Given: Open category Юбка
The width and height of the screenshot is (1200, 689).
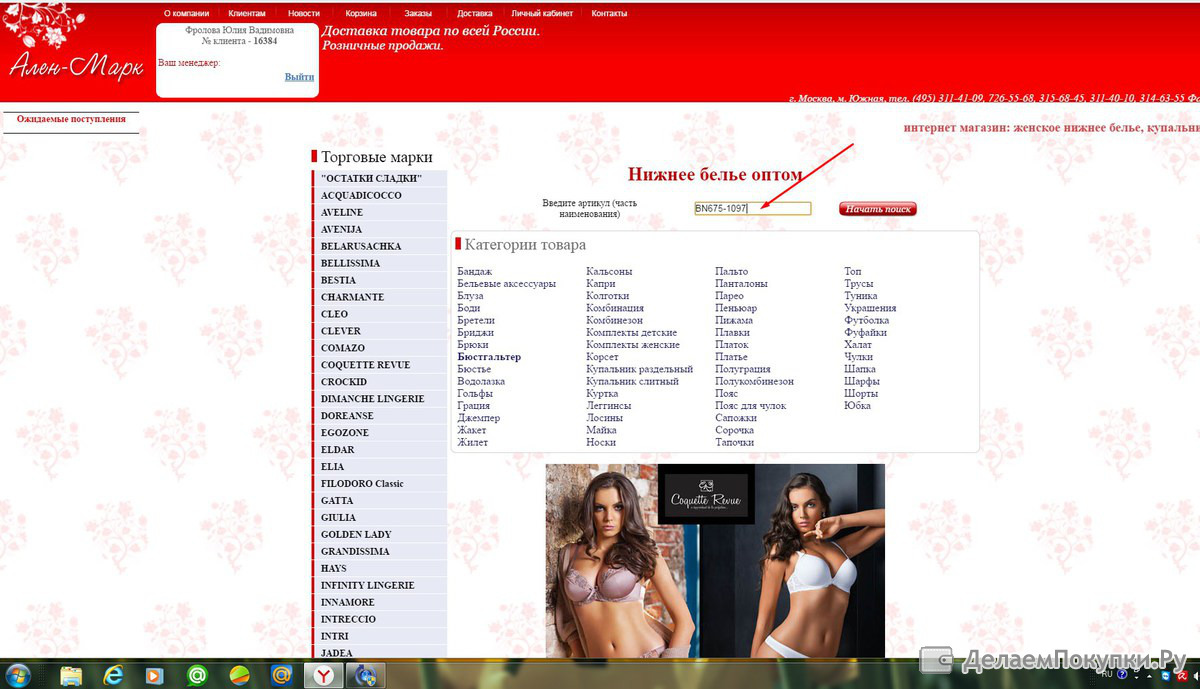Looking at the screenshot, I should [857, 406].
